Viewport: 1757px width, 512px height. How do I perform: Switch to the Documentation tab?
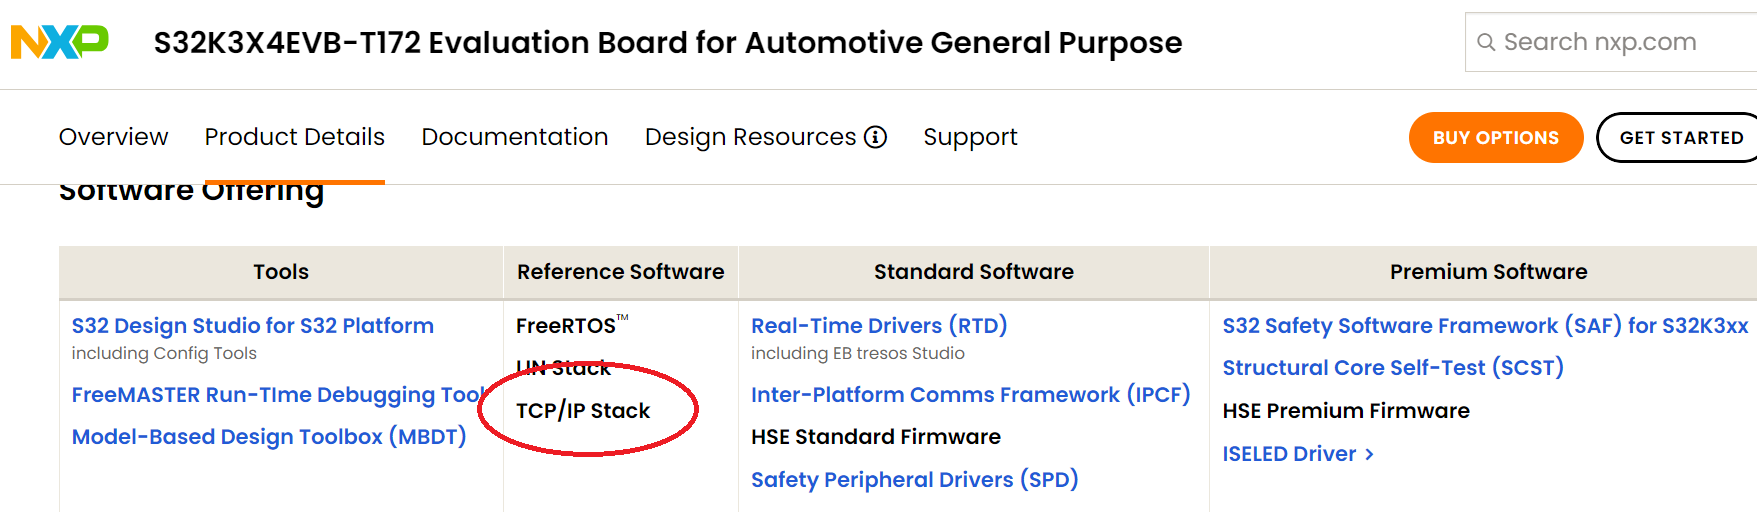[x=514, y=137]
